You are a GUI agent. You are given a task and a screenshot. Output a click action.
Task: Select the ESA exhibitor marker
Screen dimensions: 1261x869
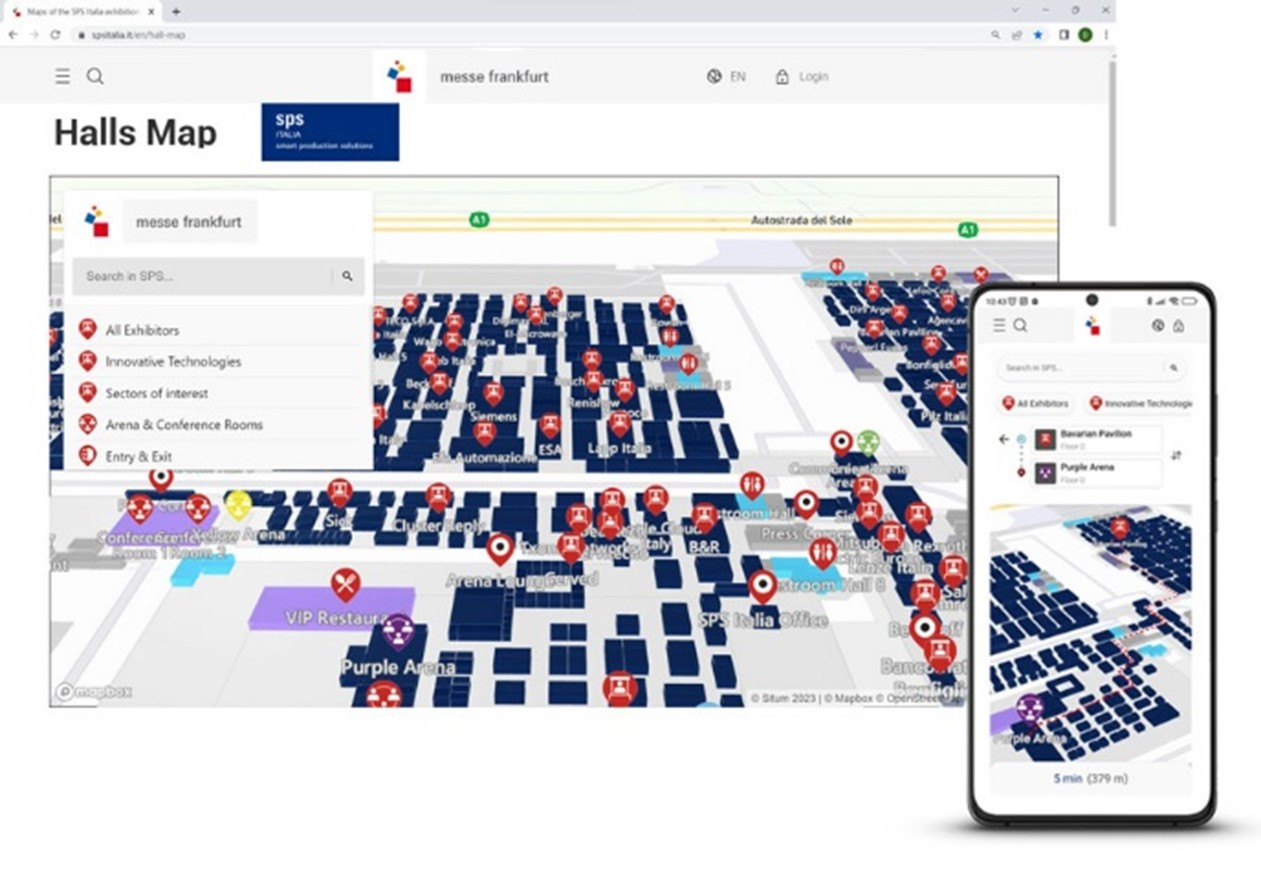click(x=550, y=427)
